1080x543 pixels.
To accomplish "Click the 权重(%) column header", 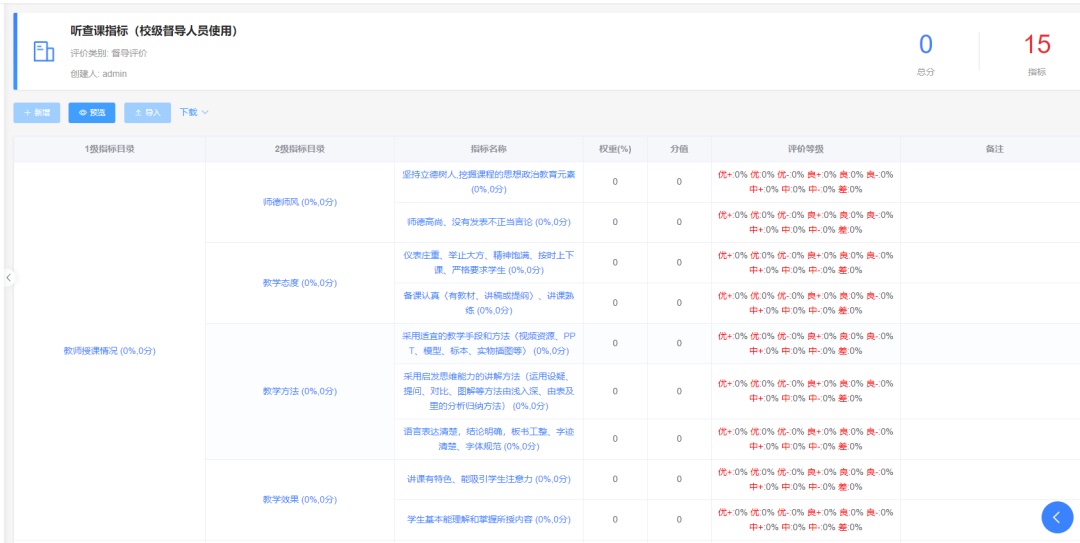I will coord(615,149).
